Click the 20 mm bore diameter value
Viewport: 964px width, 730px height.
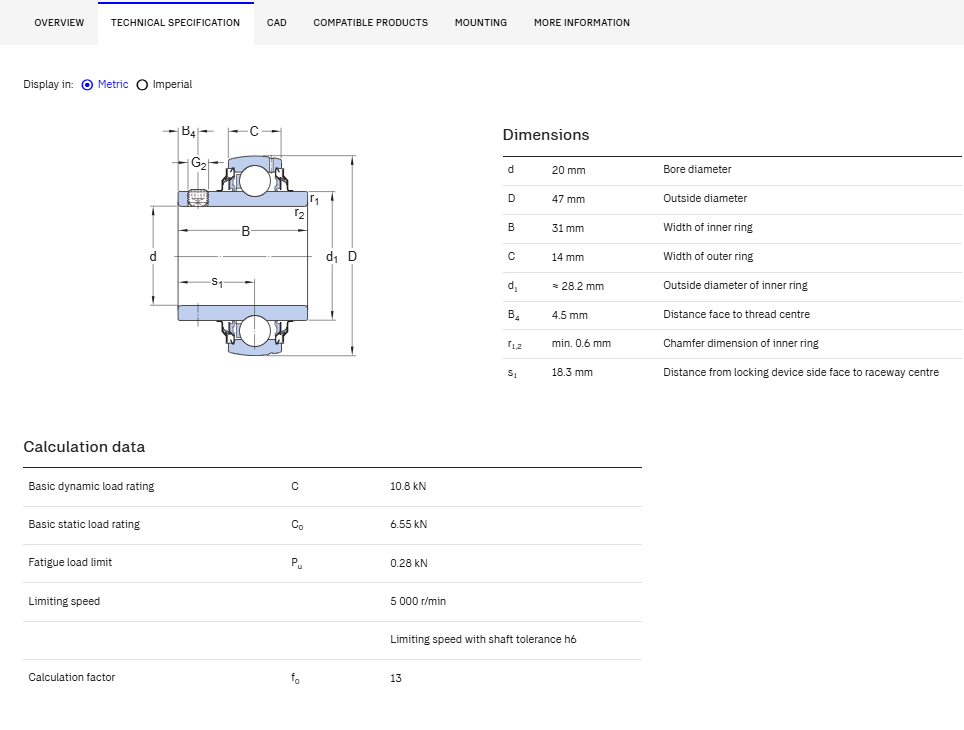[569, 170]
